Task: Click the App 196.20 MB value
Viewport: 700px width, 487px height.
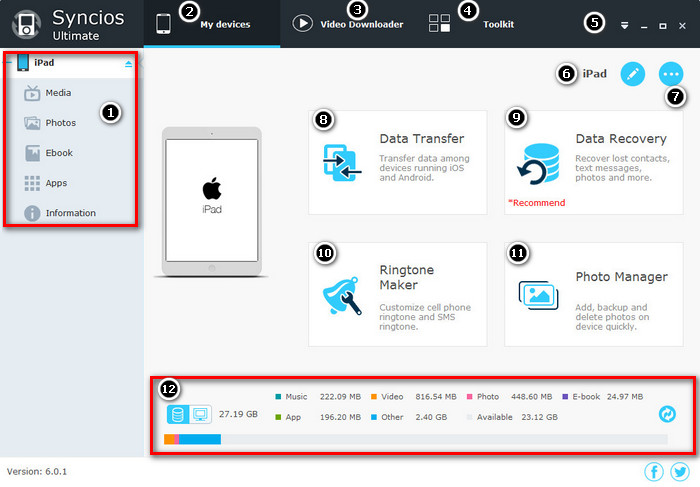Action: [340, 417]
